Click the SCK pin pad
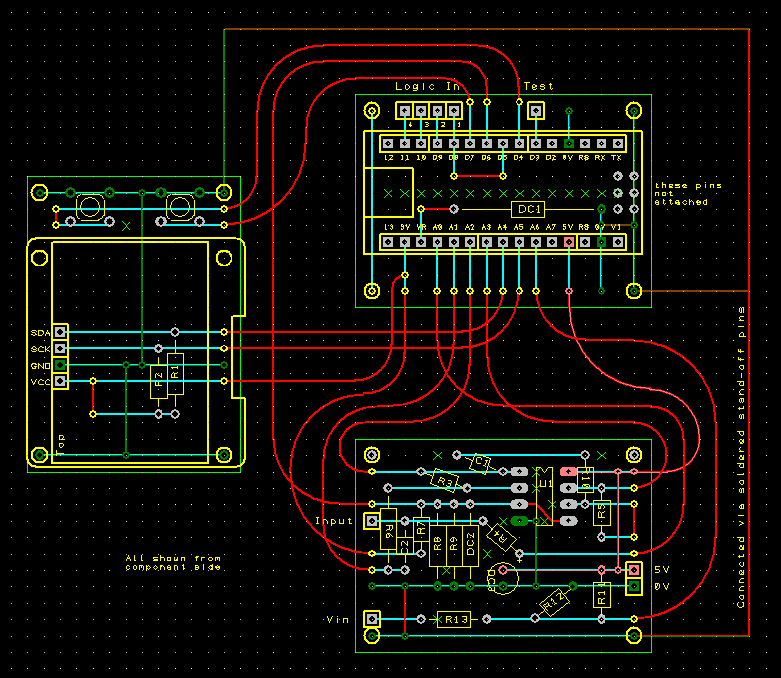The image size is (781, 678). [x=60, y=348]
